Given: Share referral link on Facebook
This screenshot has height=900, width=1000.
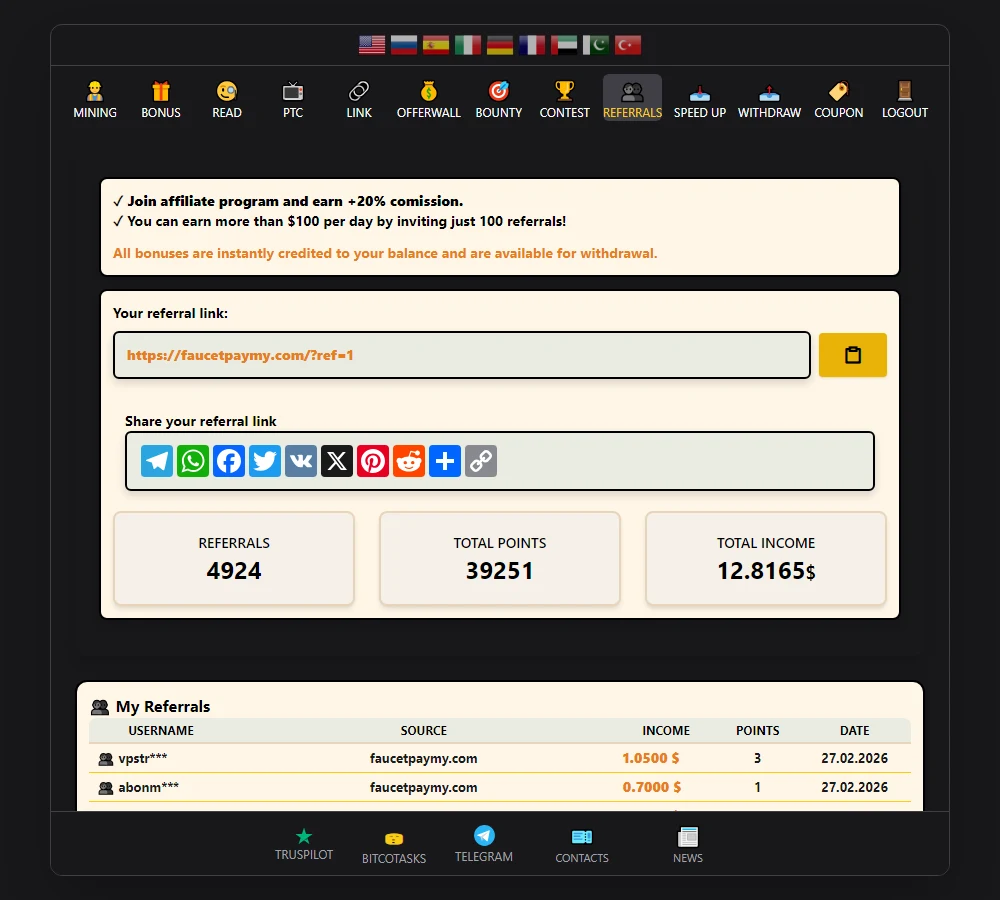Looking at the screenshot, I should 229,461.
